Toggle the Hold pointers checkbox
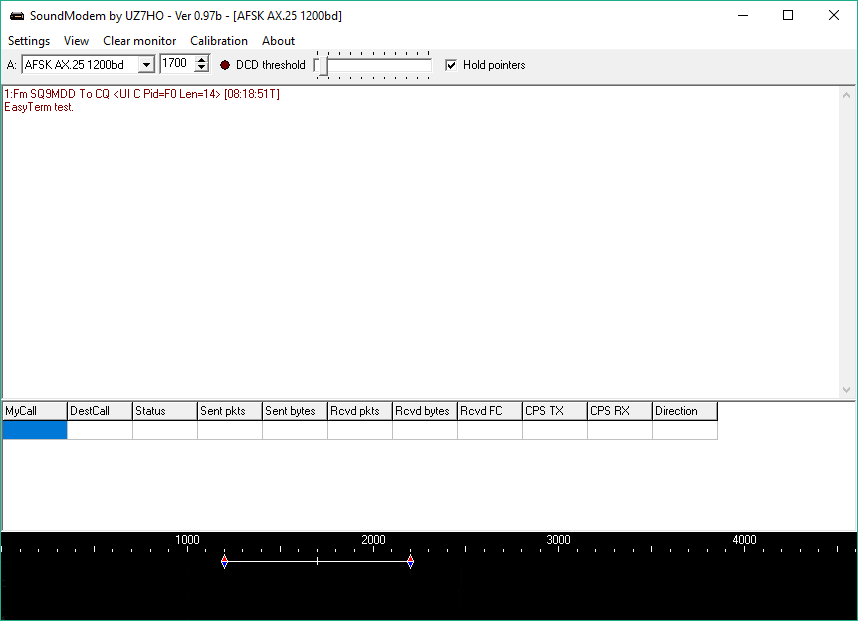Screen dimensions: 858x621 [x=451, y=65]
